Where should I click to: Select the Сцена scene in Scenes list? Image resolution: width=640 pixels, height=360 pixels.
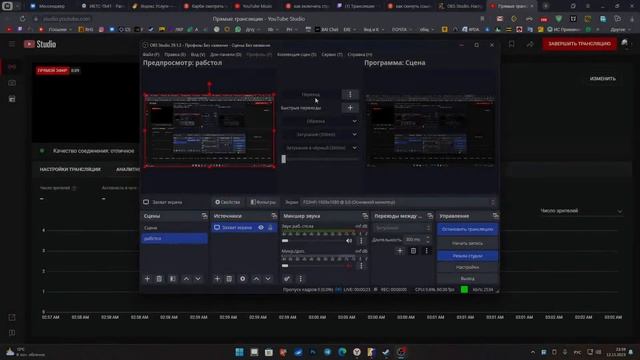pos(174,228)
